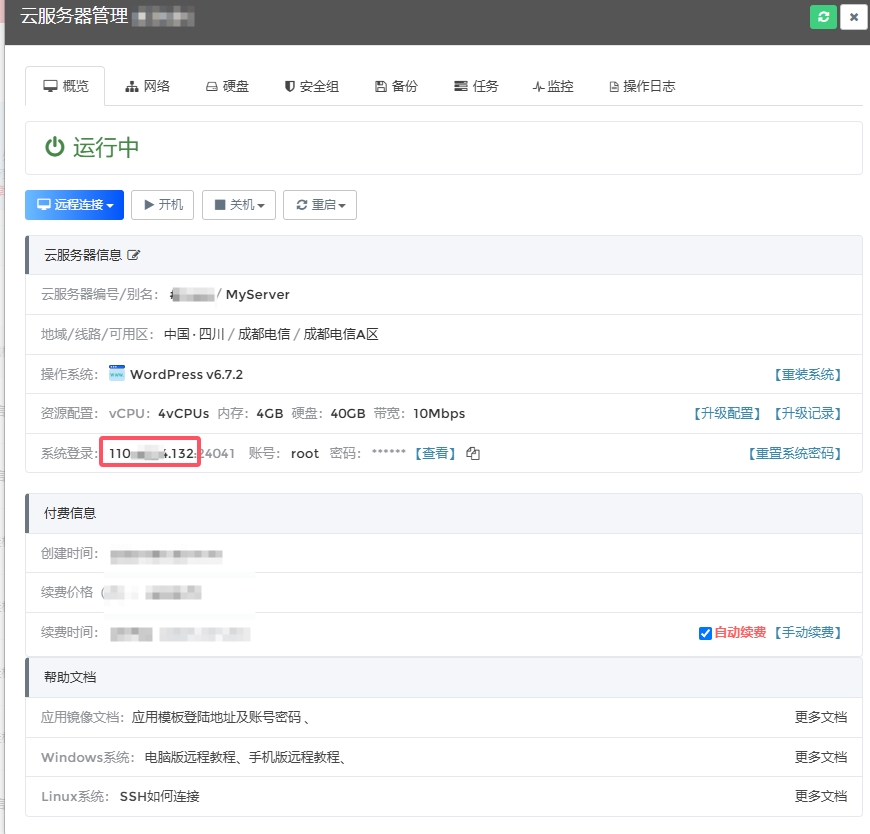The image size is (870, 834).
Task: Close the server management dialog
Action: [x=853, y=17]
